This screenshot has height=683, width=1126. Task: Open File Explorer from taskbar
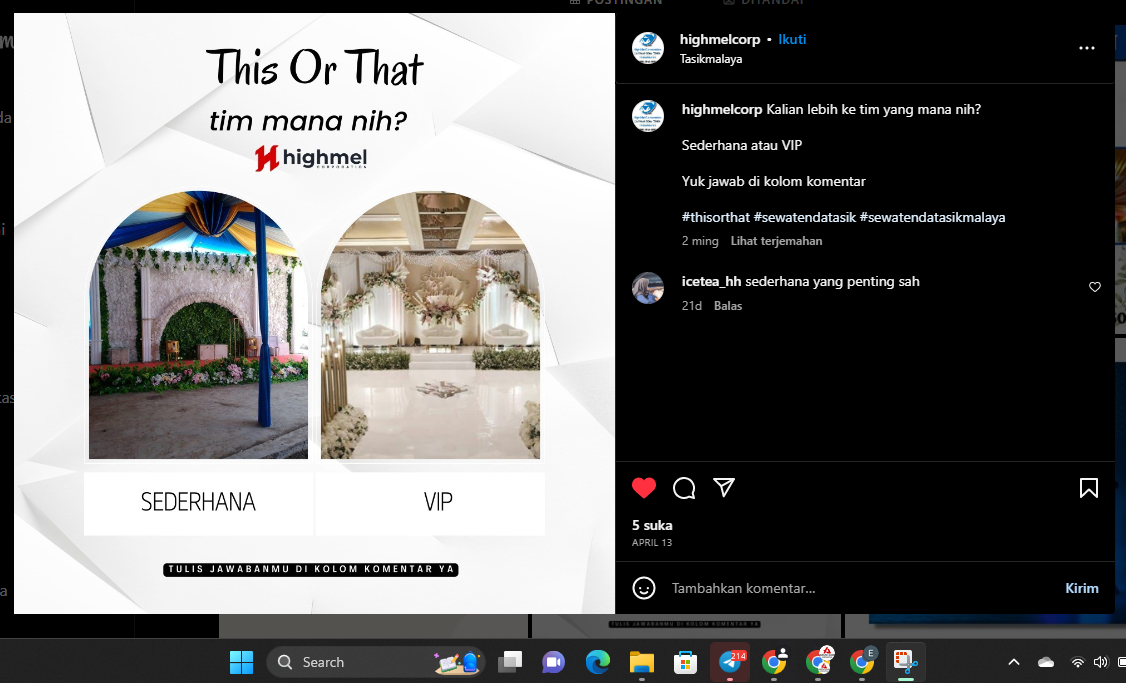pyautogui.click(x=641, y=662)
